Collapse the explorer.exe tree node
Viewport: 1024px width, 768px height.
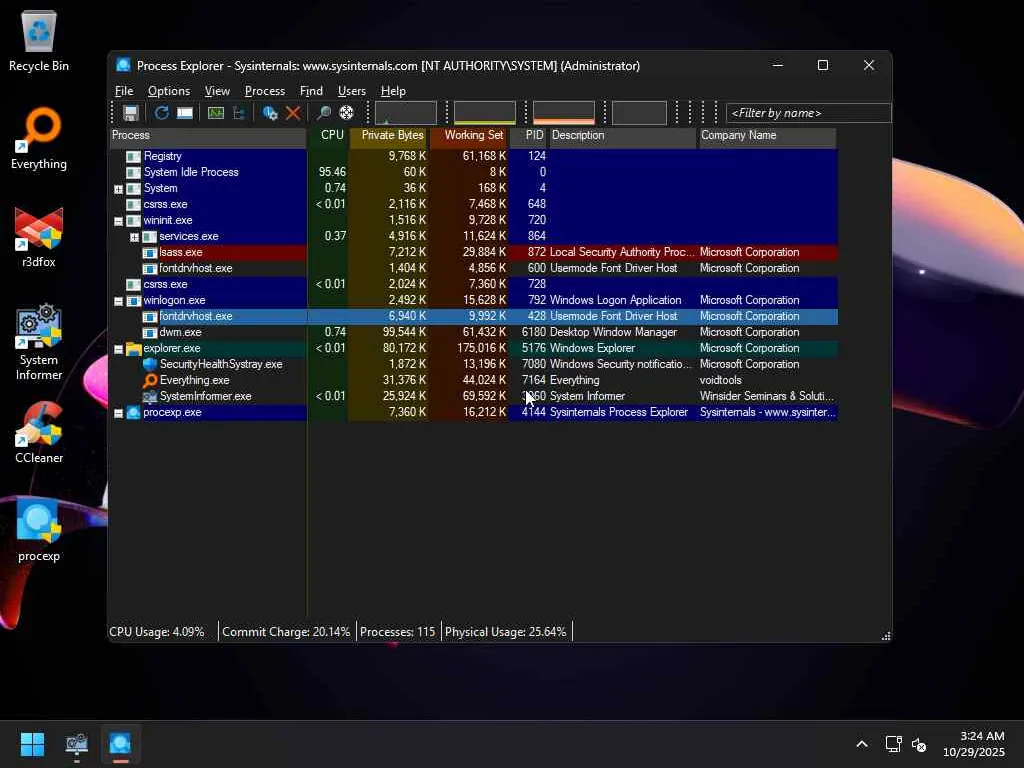[x=118, y=349]
